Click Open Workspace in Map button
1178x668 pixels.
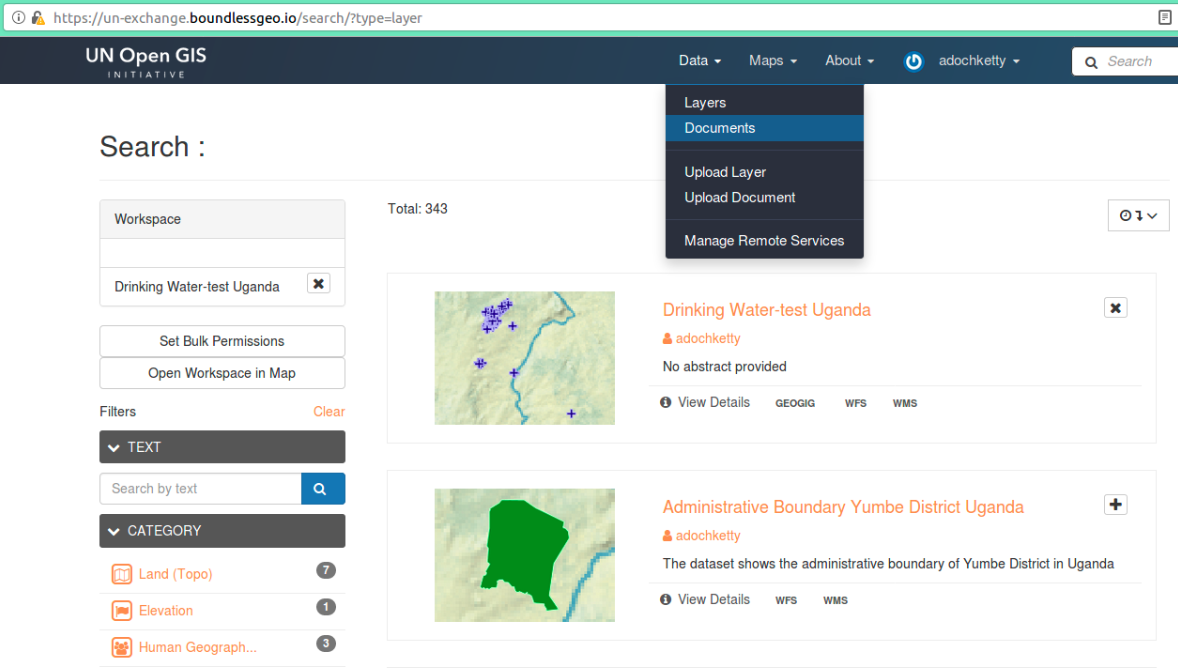pos(222,373)
